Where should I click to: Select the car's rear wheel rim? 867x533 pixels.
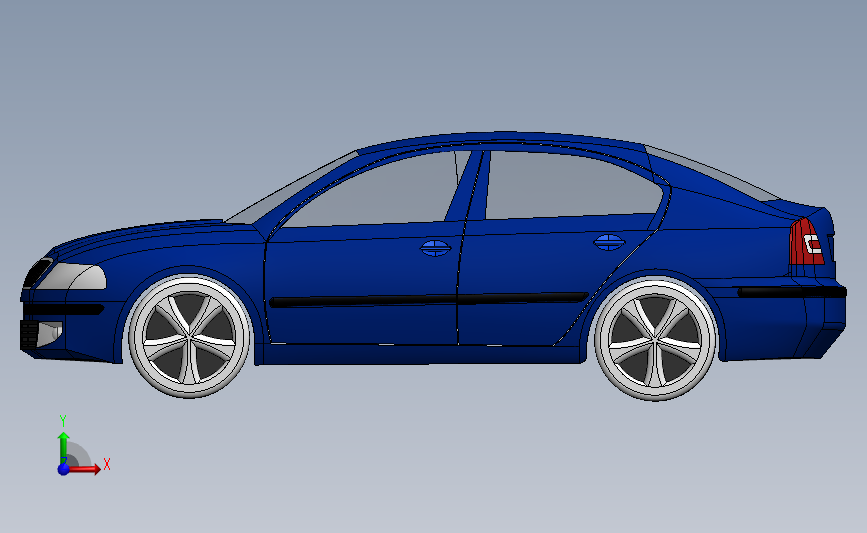click(655, 339)
